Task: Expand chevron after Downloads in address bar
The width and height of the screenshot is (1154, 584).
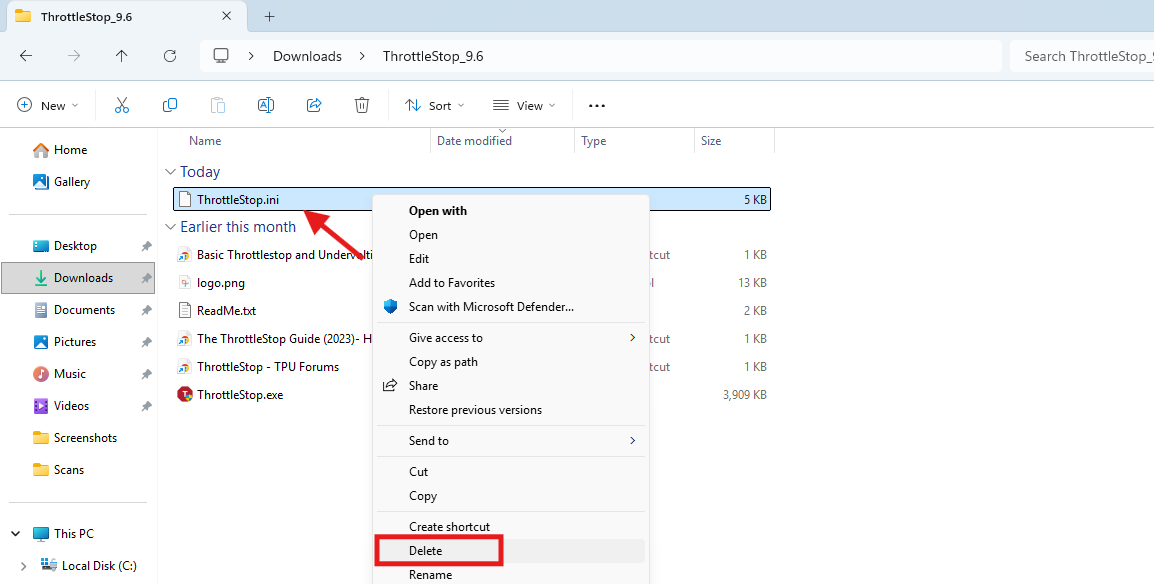Action: tap(362, 57)
